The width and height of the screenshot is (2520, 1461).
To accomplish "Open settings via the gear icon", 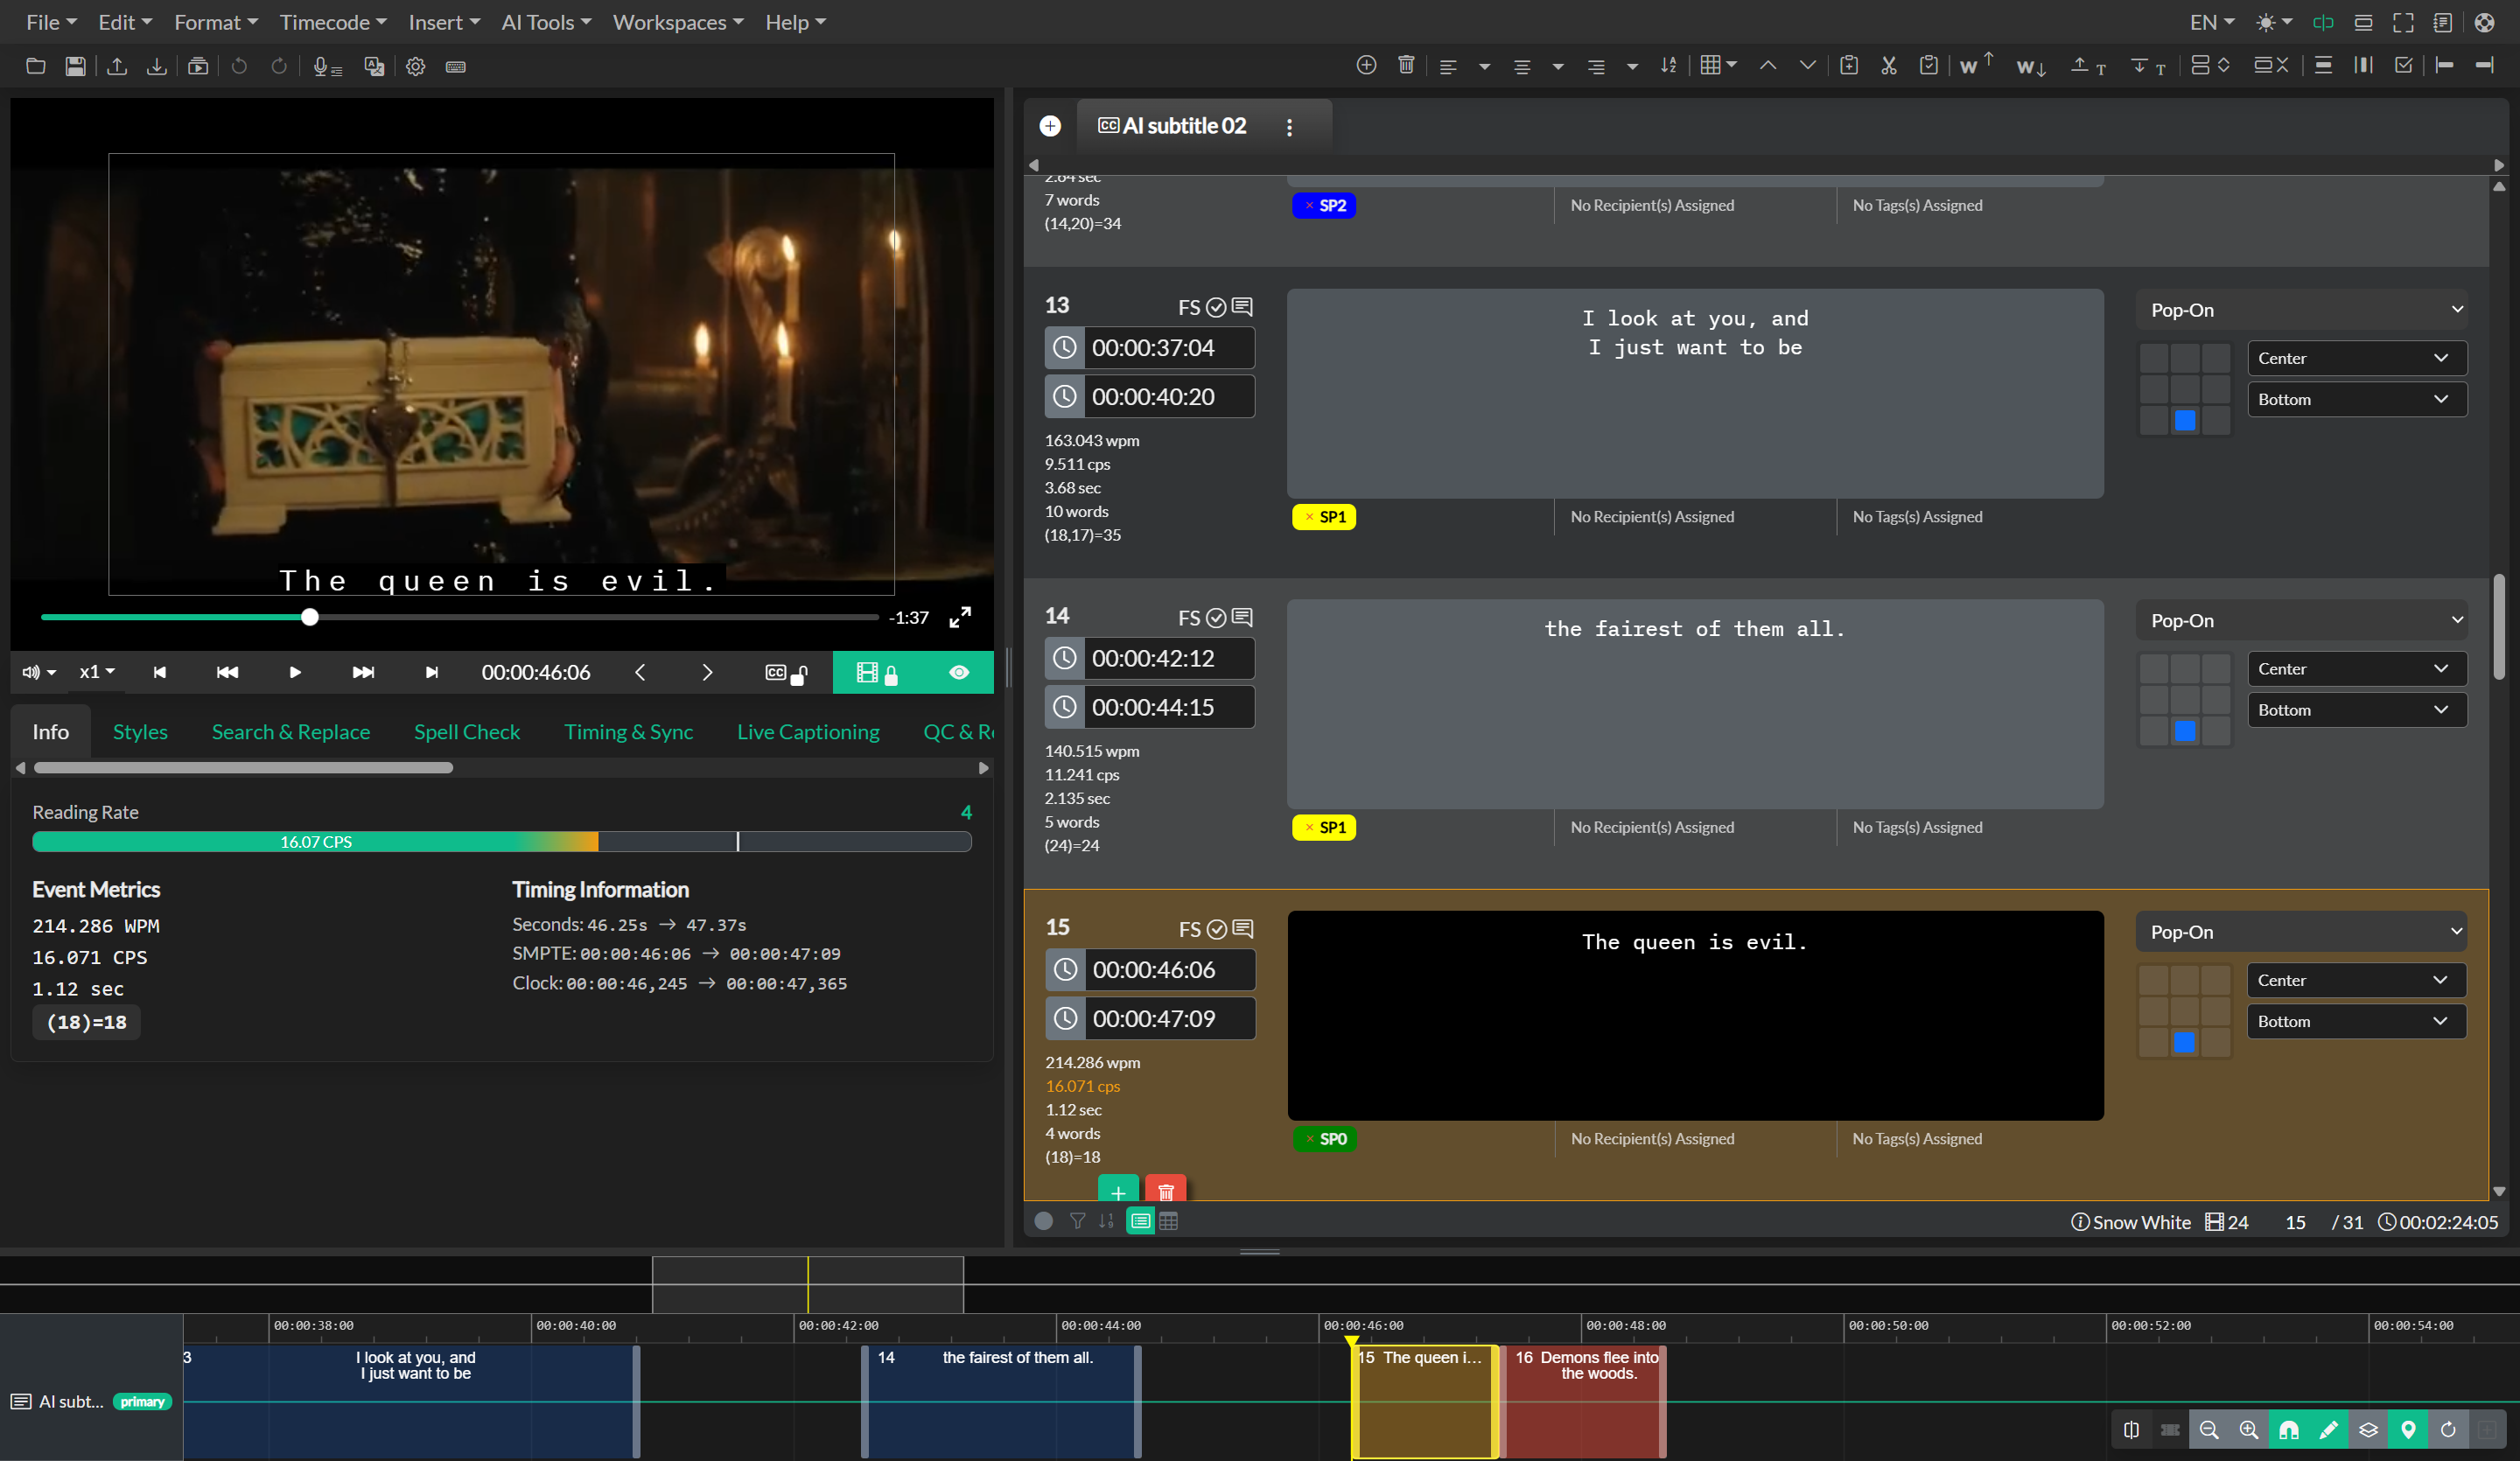I will 415,66.
